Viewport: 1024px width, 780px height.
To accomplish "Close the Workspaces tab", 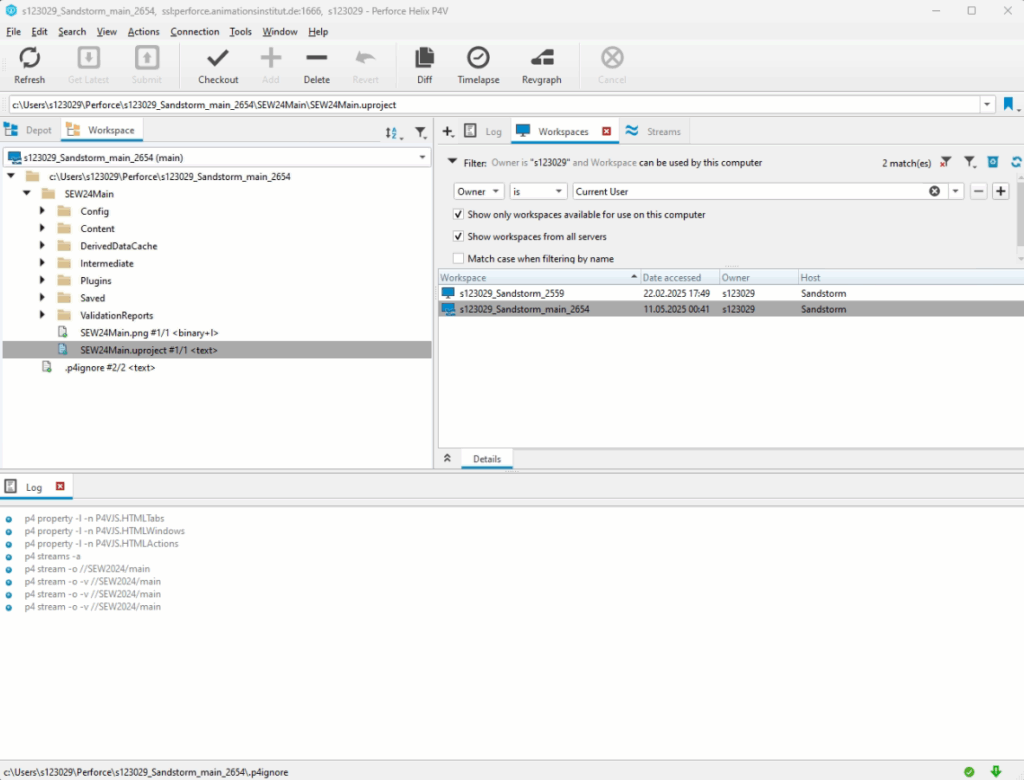I will pyautogui.click(x=607, y=131).
